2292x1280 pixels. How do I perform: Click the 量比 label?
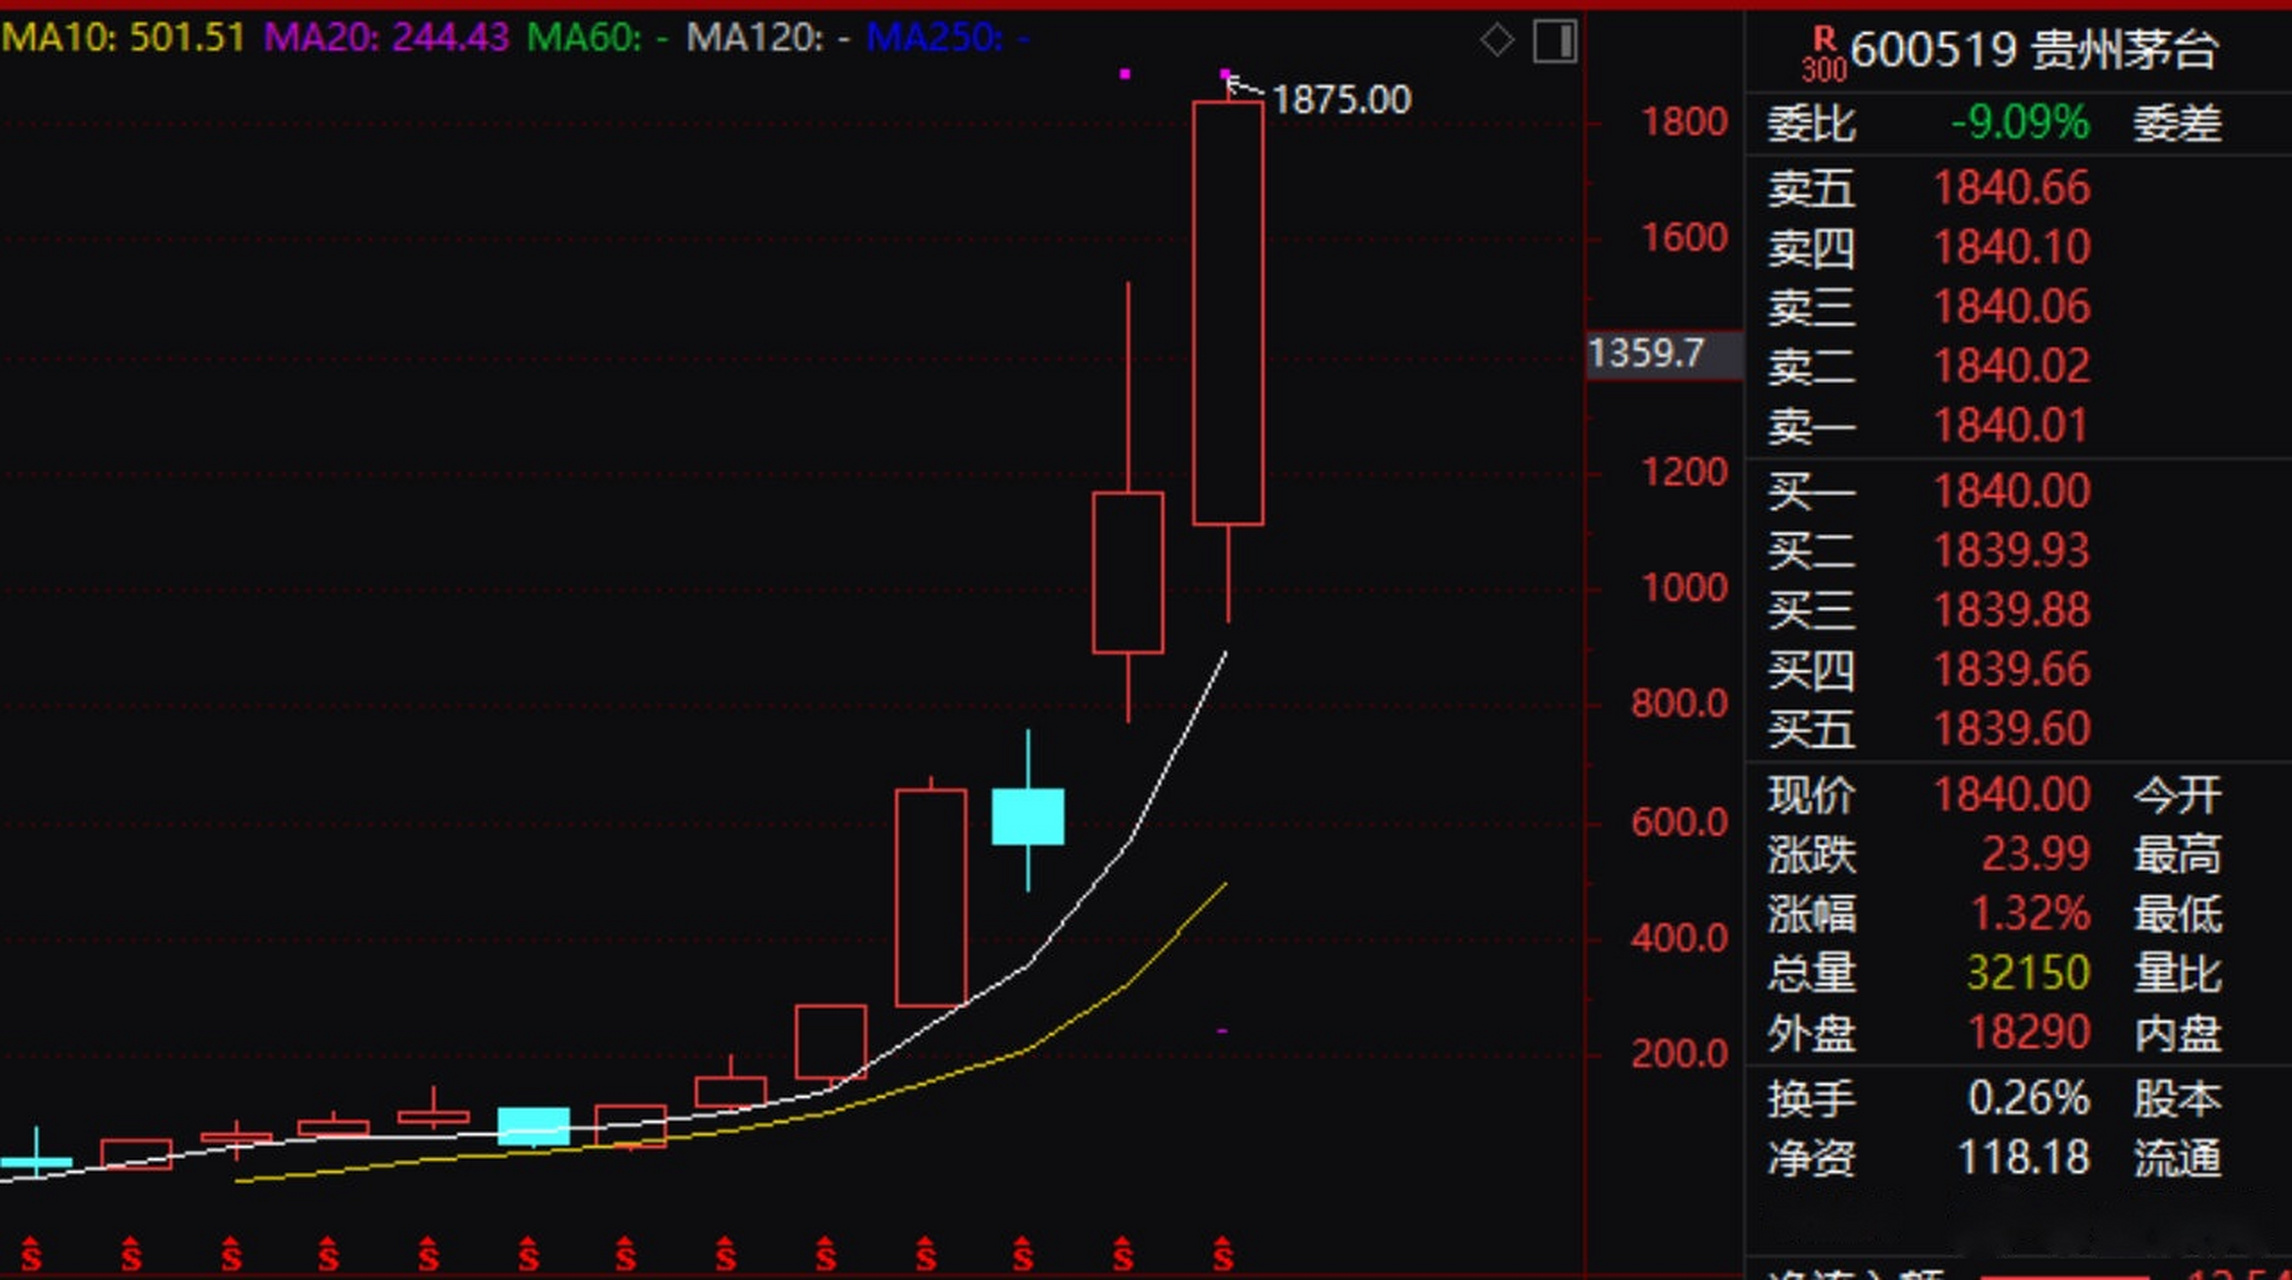[x=2177, y=973]
